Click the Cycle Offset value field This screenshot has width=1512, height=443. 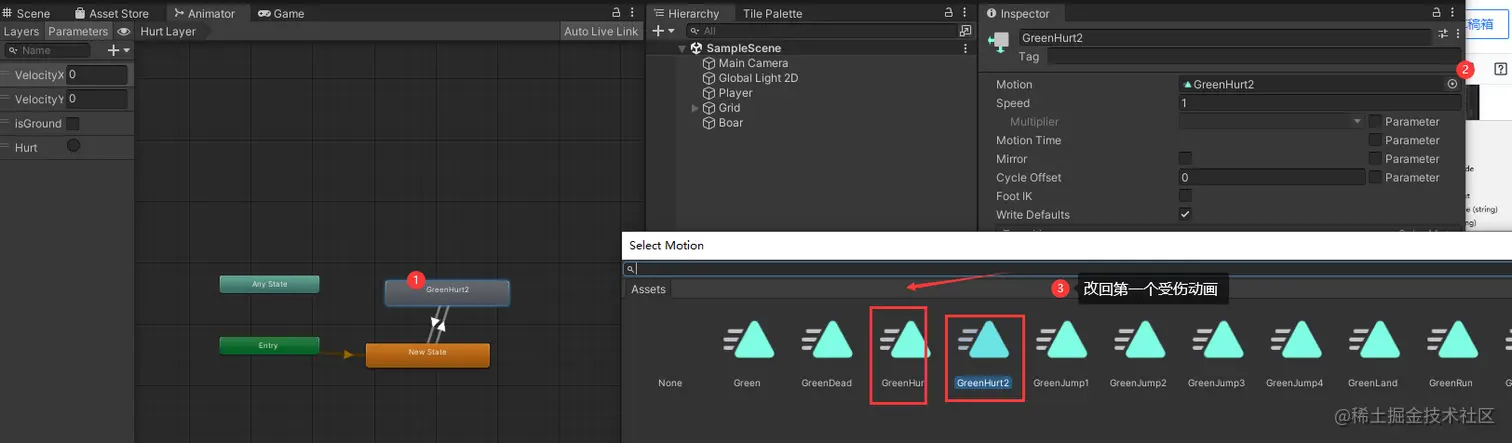tap(1272, 177)
